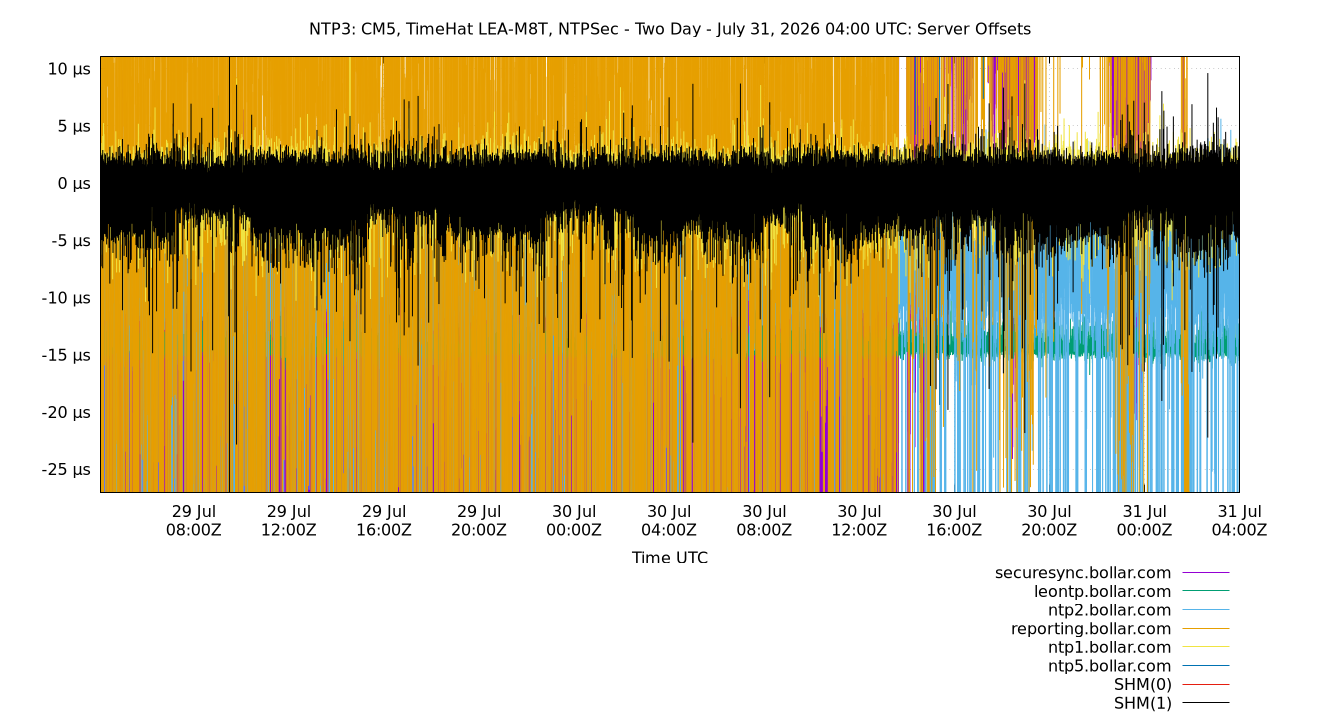Click the 30 Jul 16:00Z tick label

point(954,521)
